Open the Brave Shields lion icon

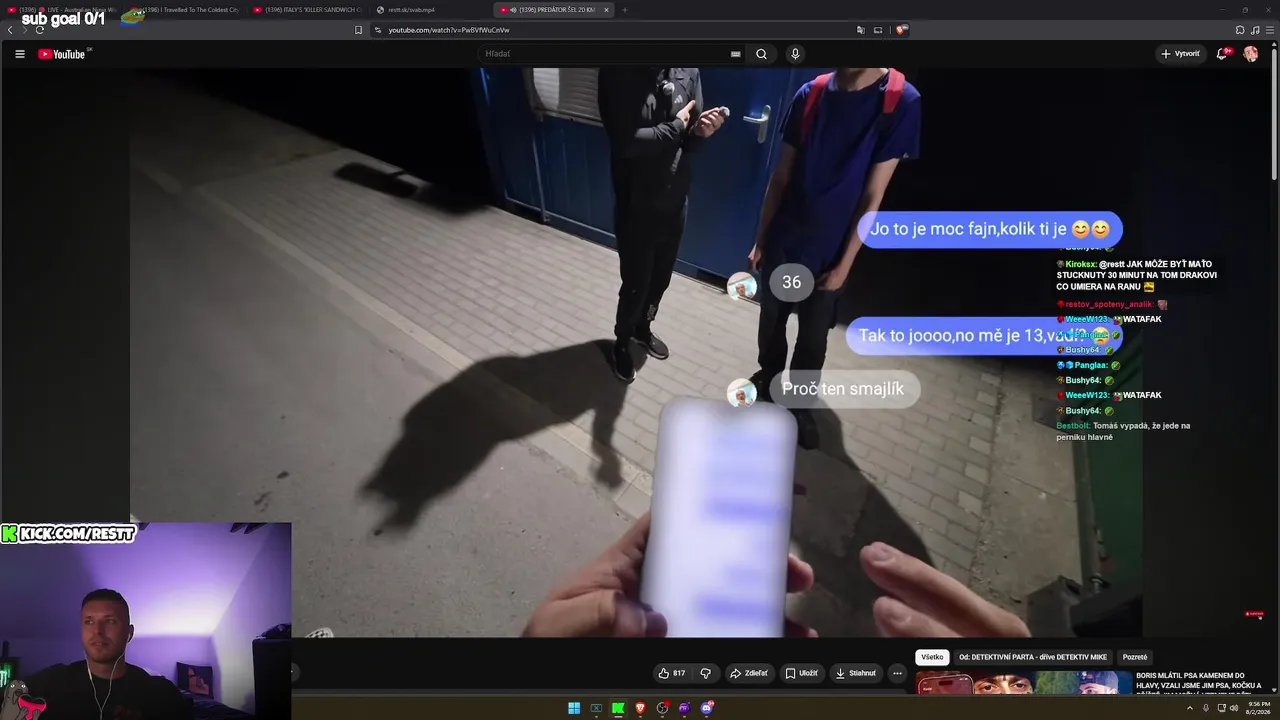click(x=901, y=30)
